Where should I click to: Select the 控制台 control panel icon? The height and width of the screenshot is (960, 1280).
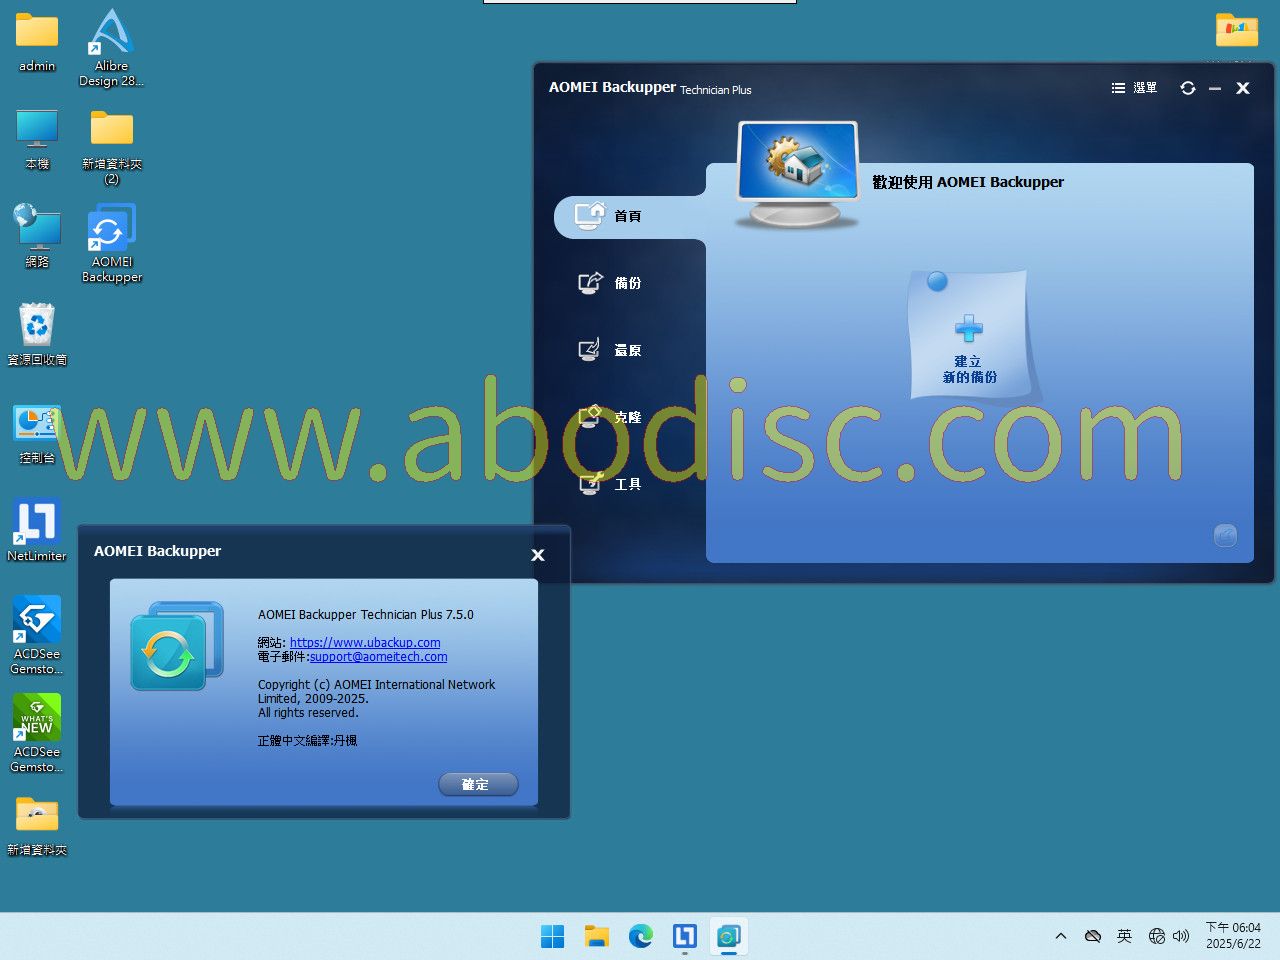[x=37, y=433]
